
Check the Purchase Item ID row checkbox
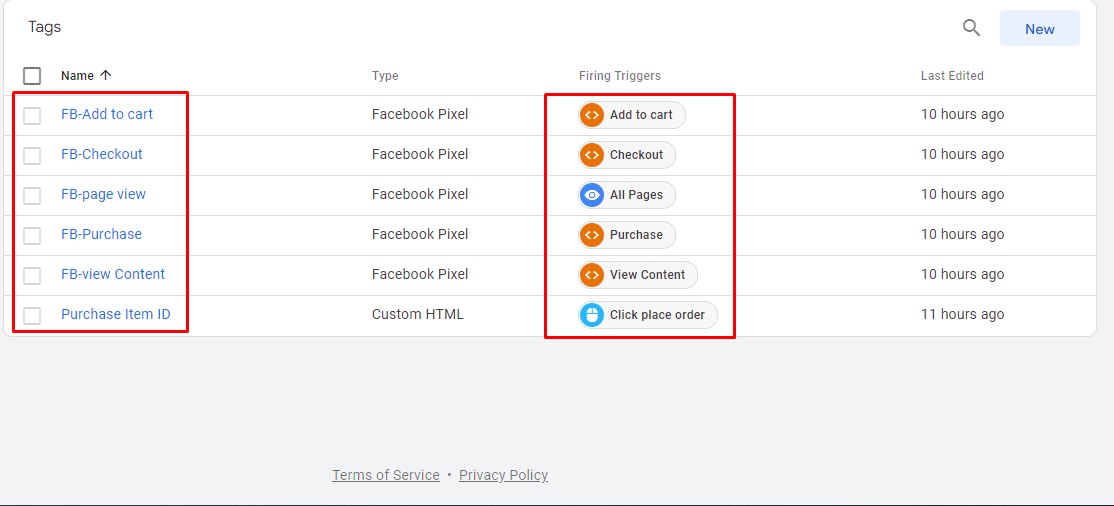(x=32, y=315)
